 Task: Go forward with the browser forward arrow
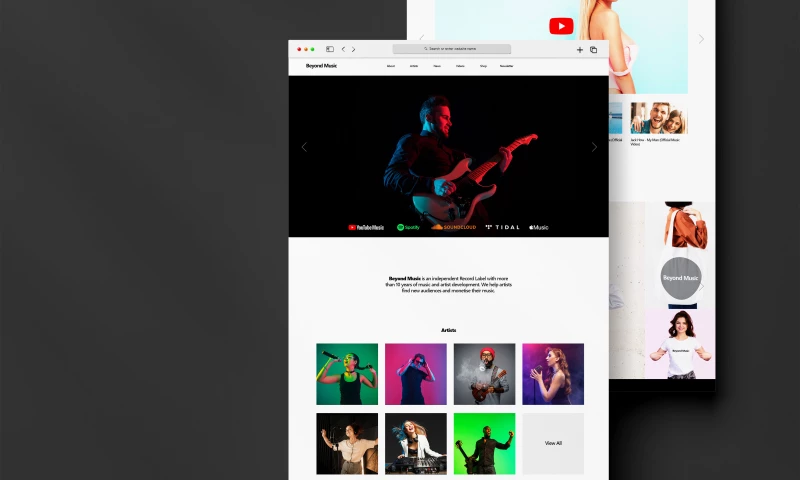[x=353, y=49]
